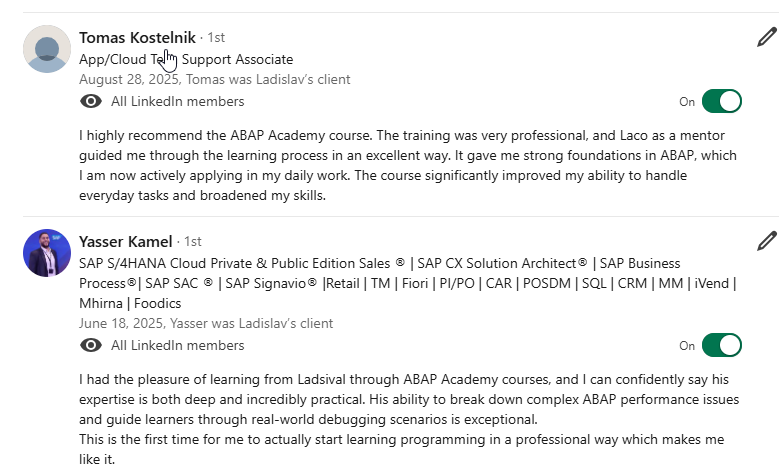
Task: Click the June 18, 2025 client line
Action: point(205,323)
